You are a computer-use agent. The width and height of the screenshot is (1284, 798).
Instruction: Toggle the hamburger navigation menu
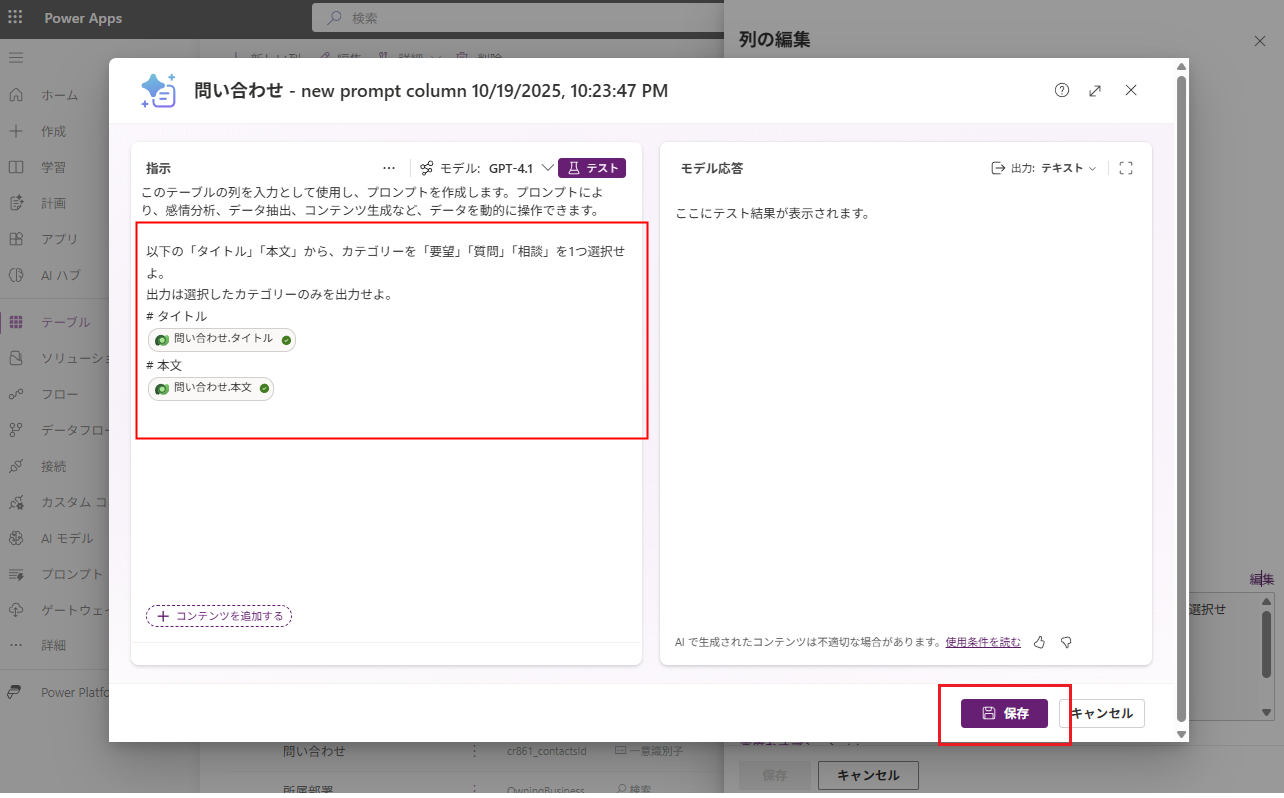click(16, 58)
